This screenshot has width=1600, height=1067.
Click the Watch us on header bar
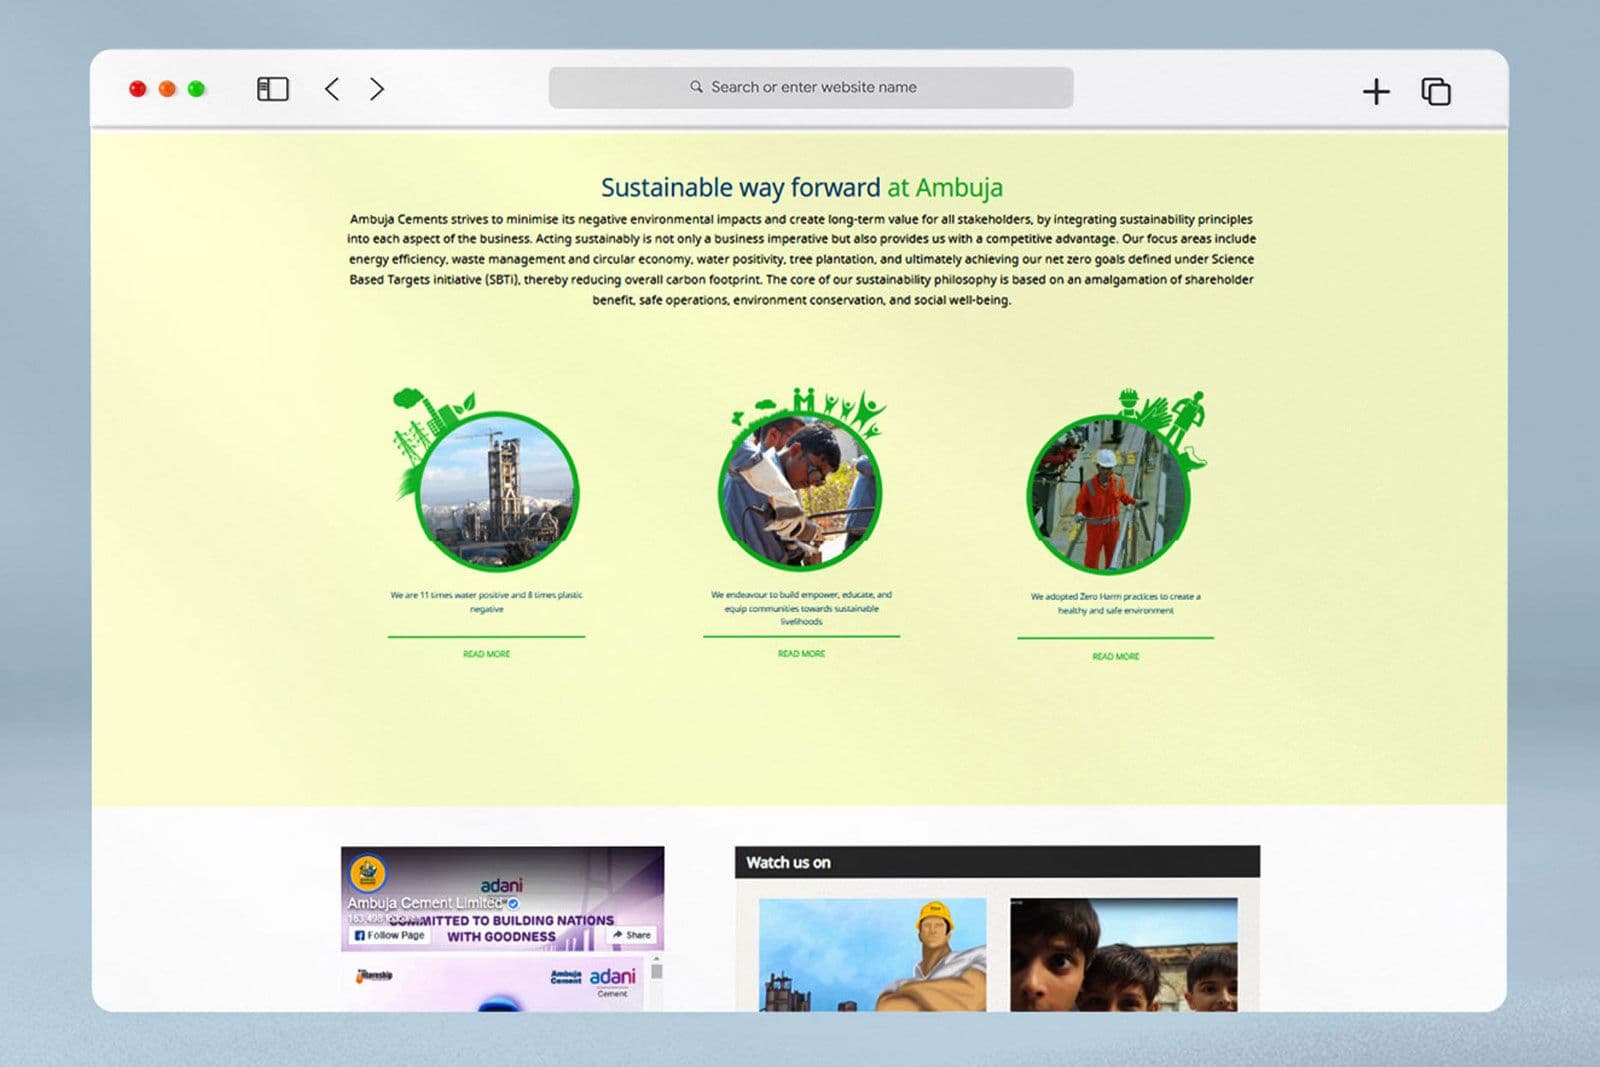tap(997, 862)
